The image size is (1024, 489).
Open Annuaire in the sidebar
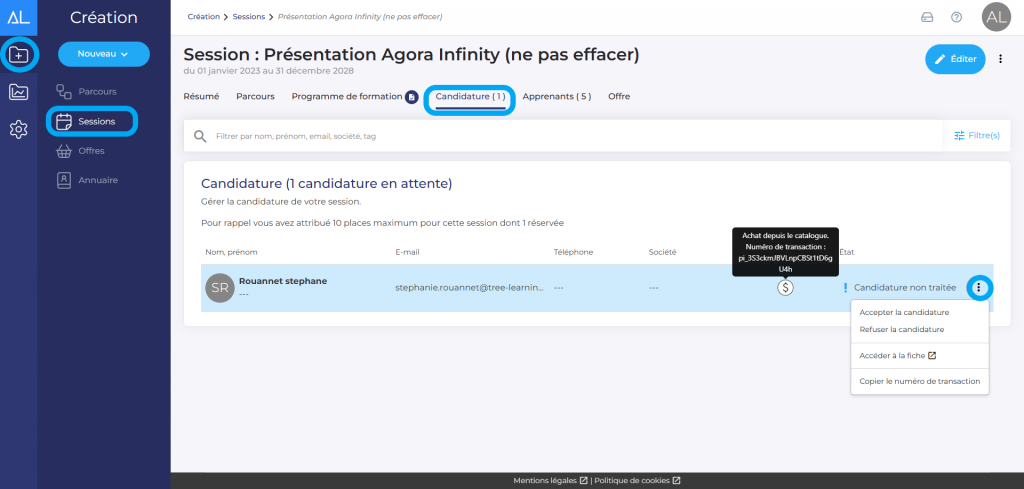tap(98, 180)
